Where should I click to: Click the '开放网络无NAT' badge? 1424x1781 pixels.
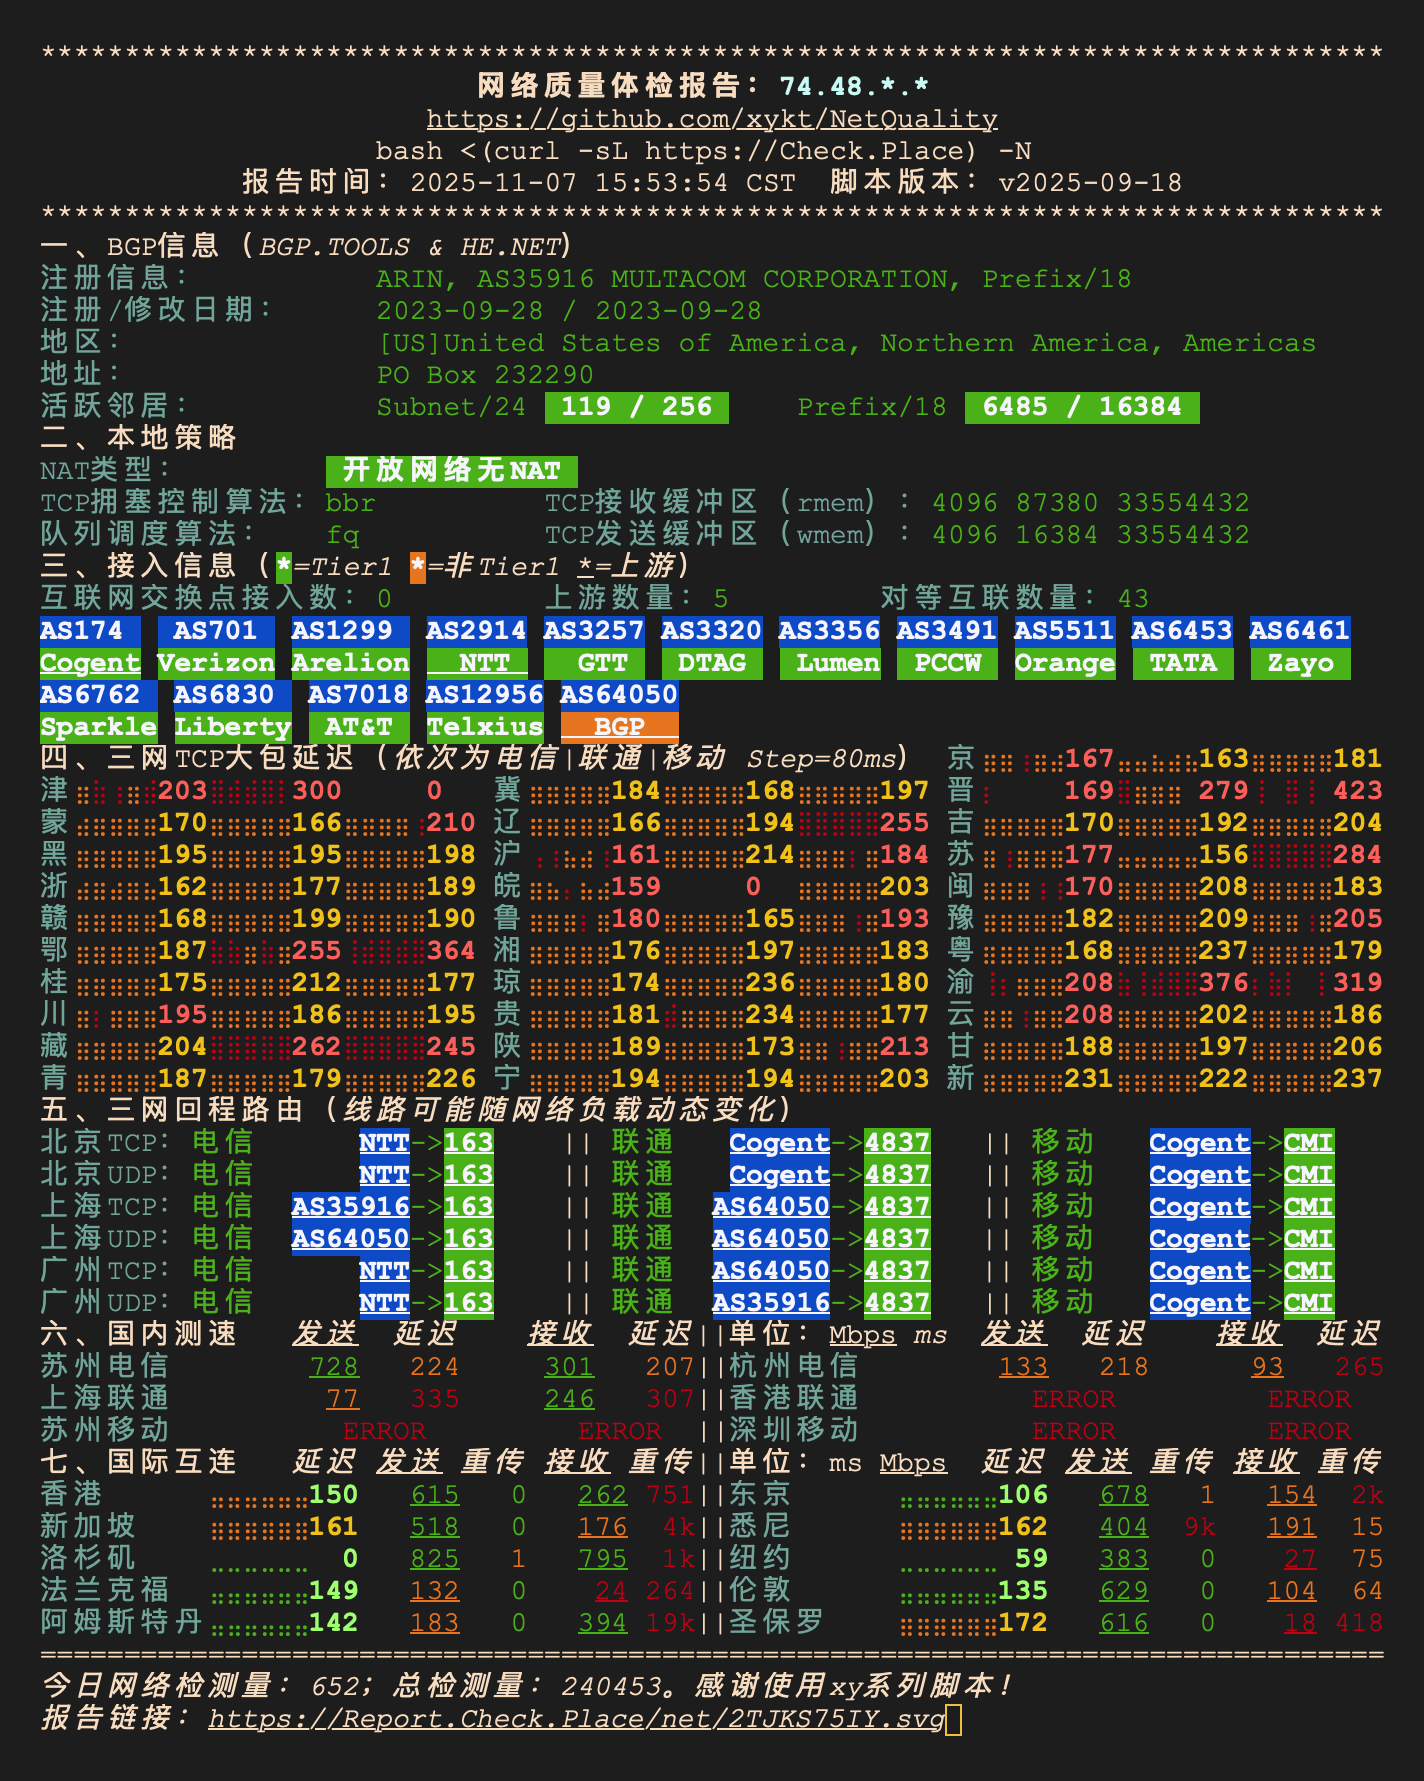(x=452, y=471)
